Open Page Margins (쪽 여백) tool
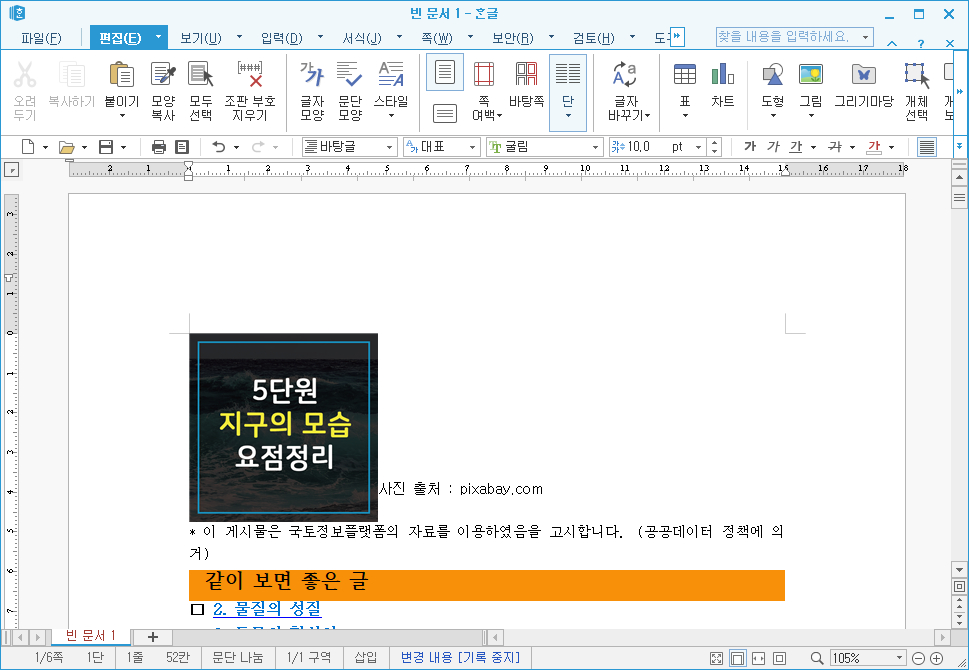Viewport: 969px width, 670px height. click(x=484, y=90)
